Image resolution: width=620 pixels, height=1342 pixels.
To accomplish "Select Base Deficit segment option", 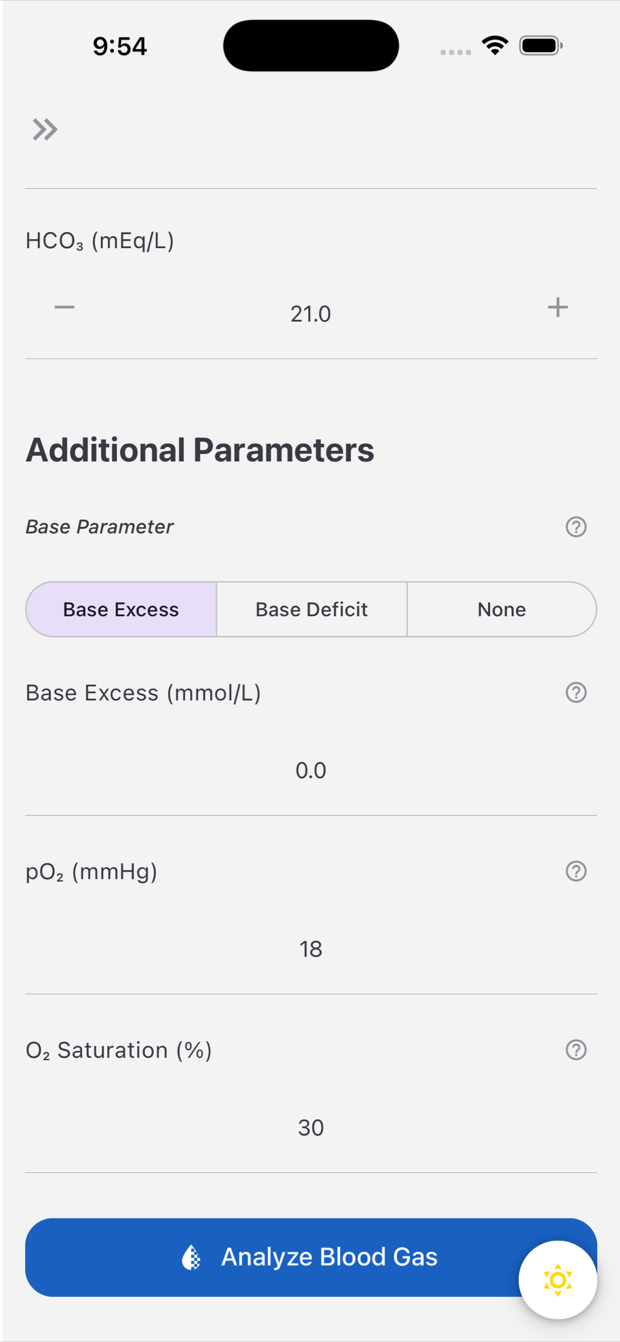I will (312, 609).
